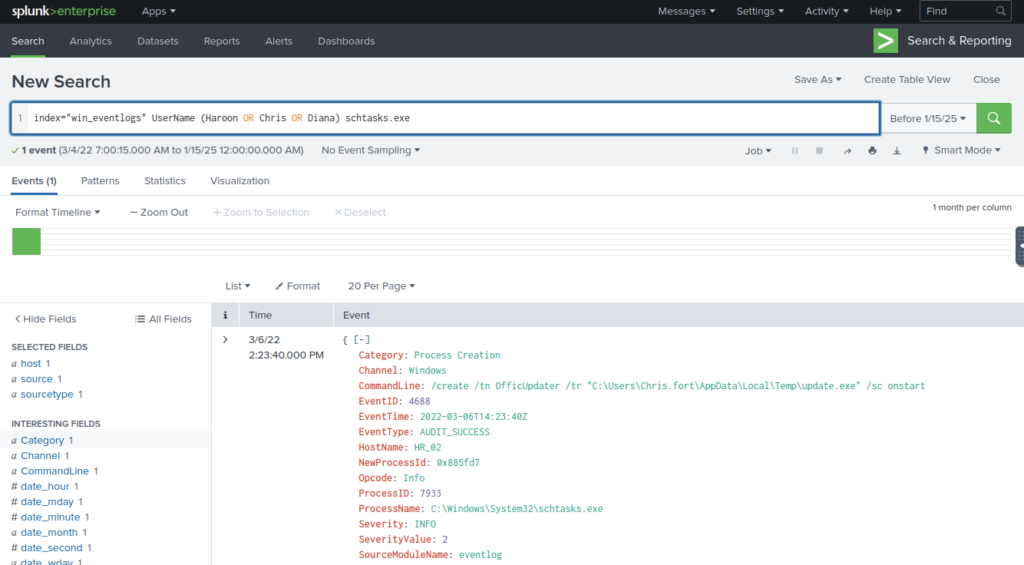Select the Events (1) tab
The image size is (1024, 565).
[x=34, y=181]
